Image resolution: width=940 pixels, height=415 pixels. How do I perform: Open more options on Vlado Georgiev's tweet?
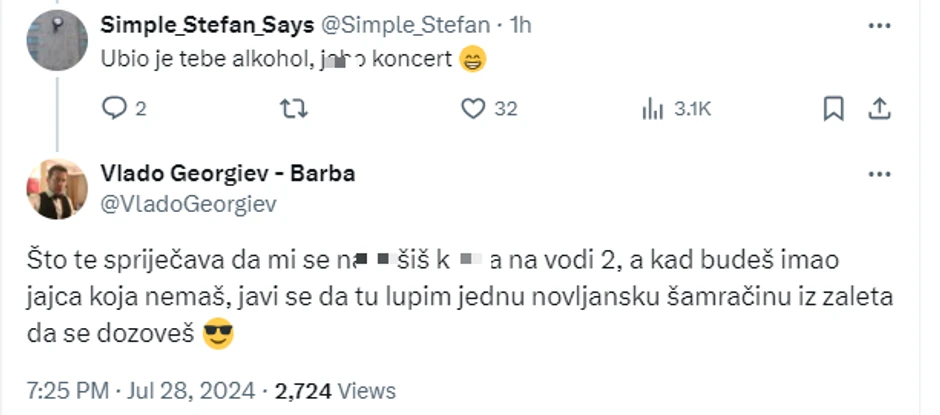[878, 174]
